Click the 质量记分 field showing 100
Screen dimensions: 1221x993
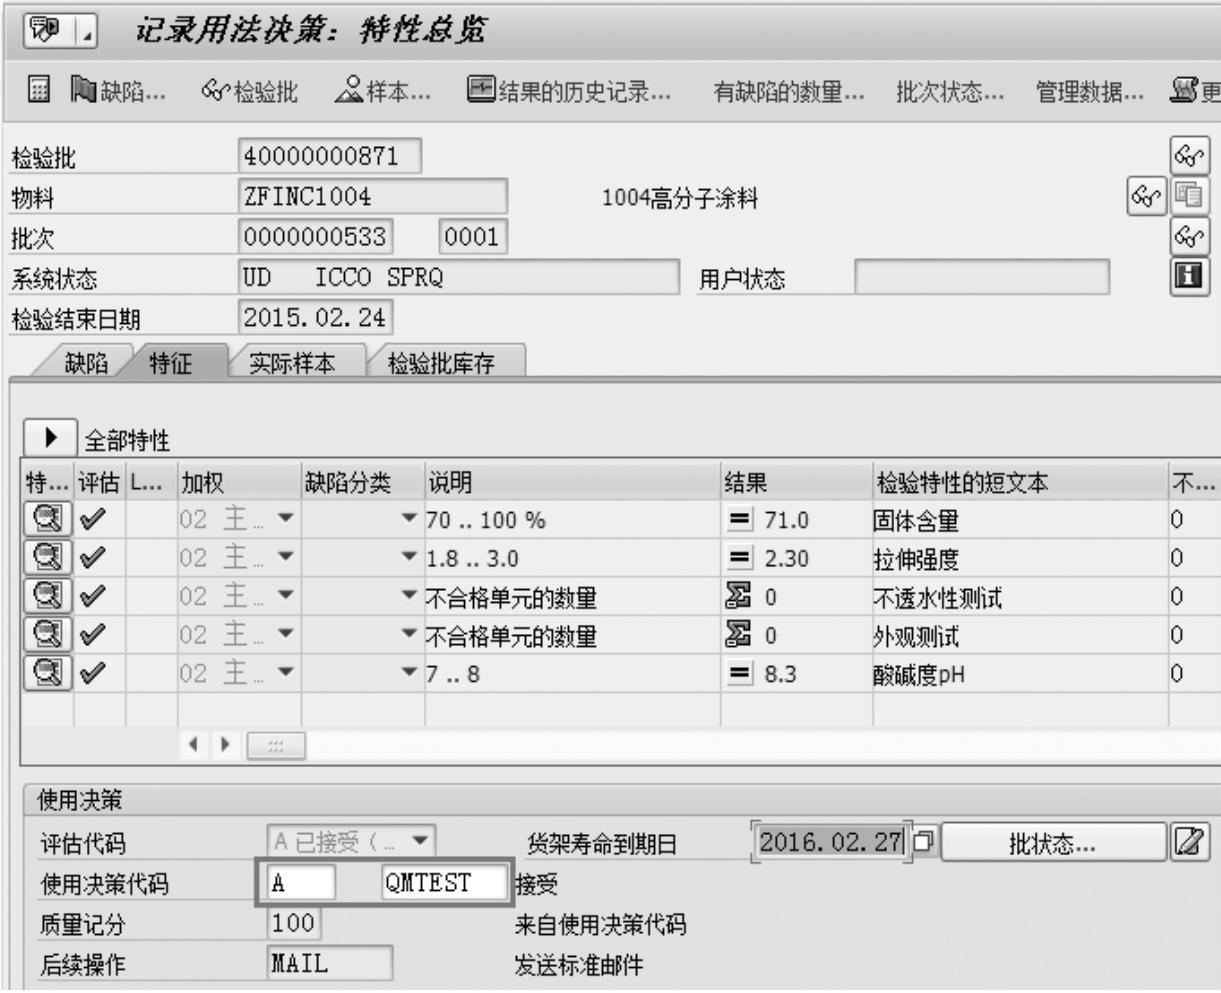(x=293, y=923)
